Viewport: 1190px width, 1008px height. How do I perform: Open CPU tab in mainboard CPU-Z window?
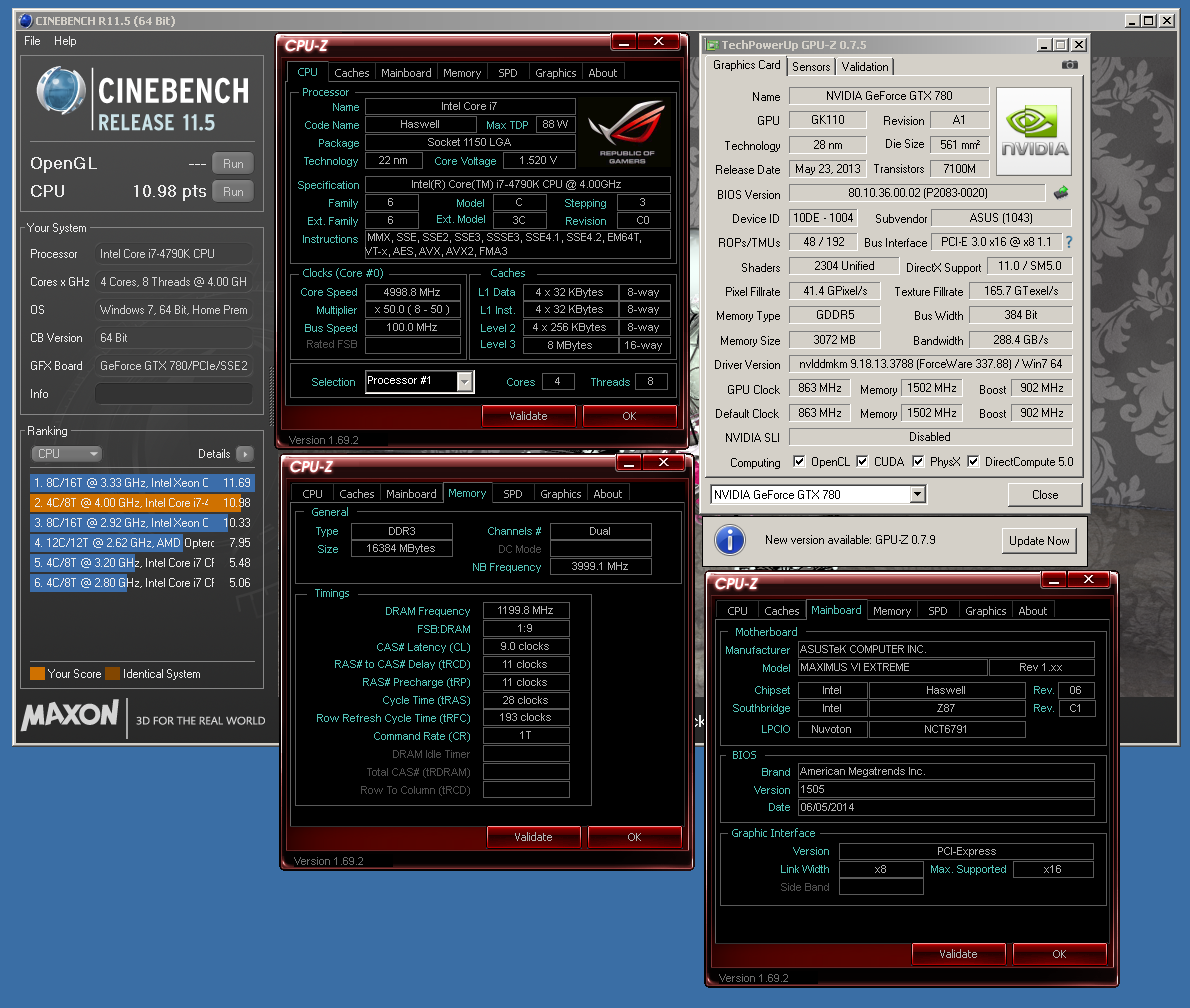pyautogui.click(x=738, y=611)
